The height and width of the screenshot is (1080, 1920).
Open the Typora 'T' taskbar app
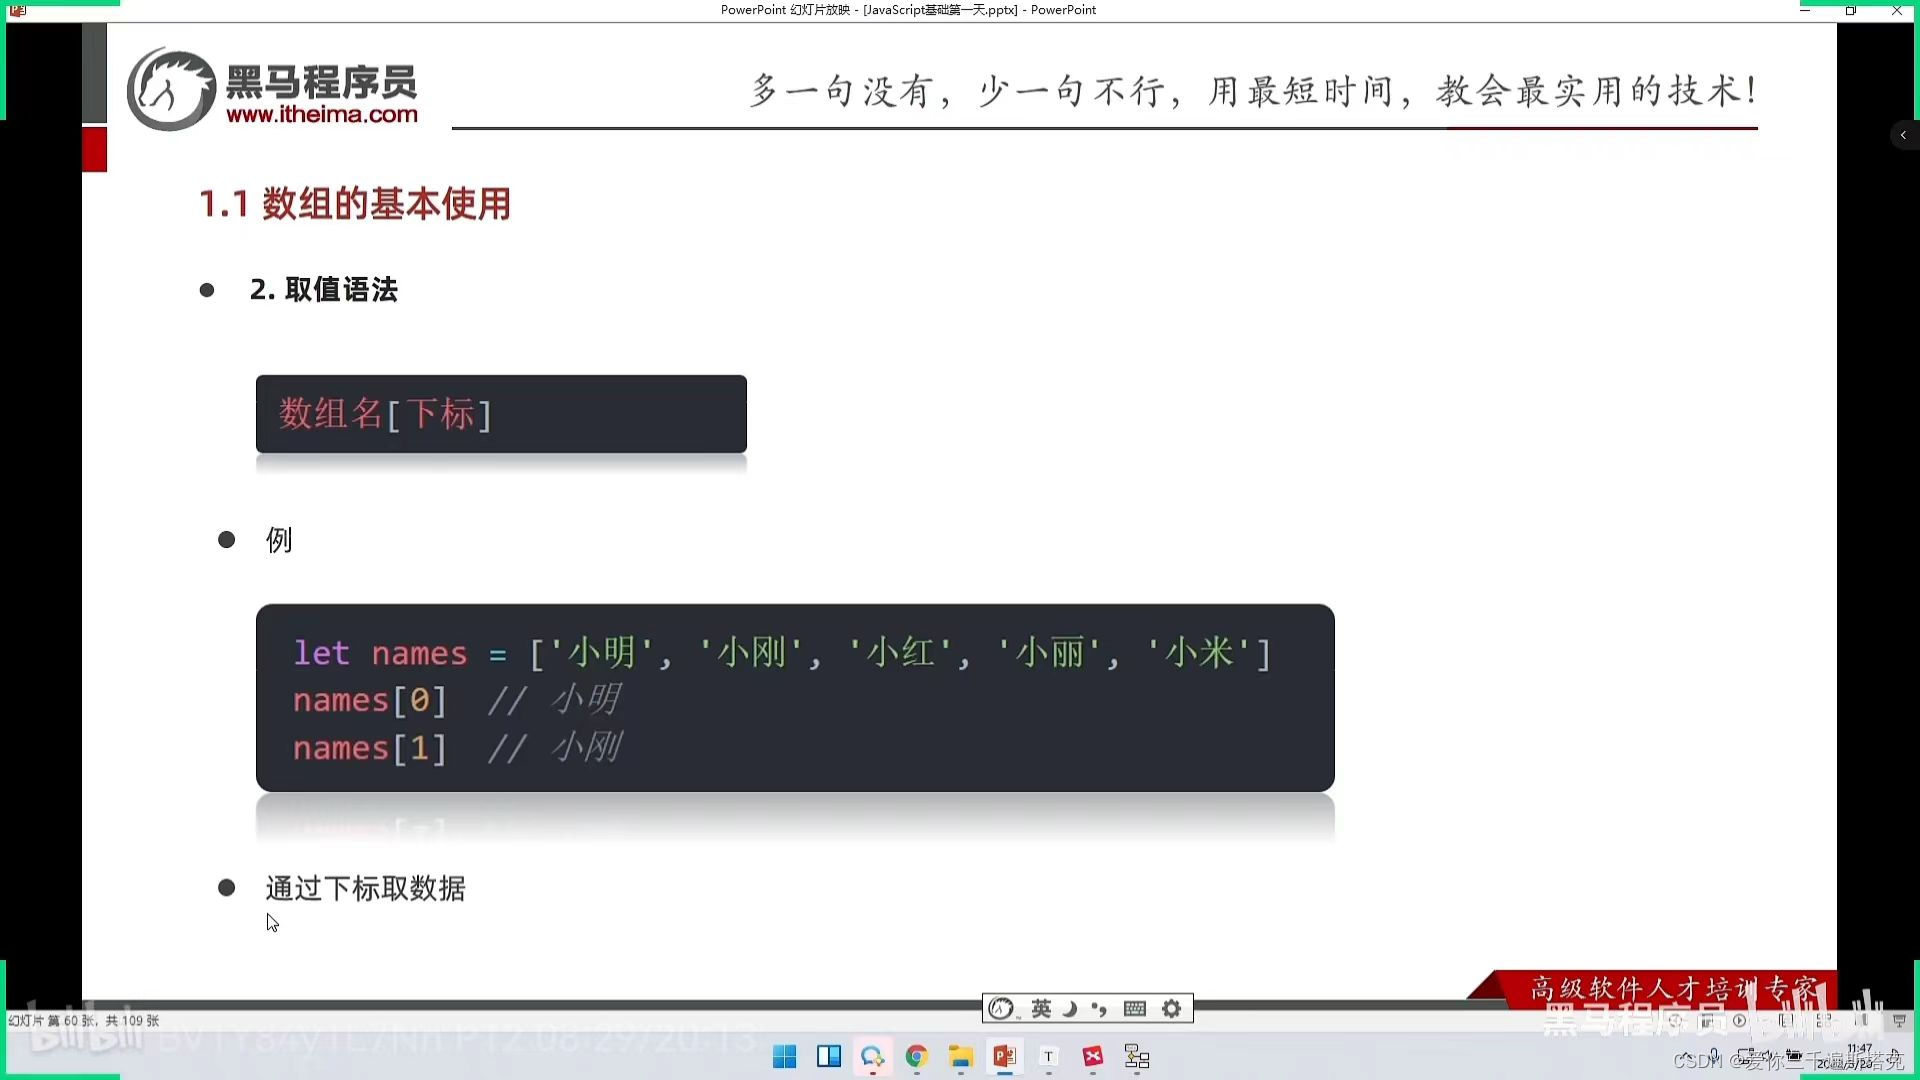(1049, 1057)
